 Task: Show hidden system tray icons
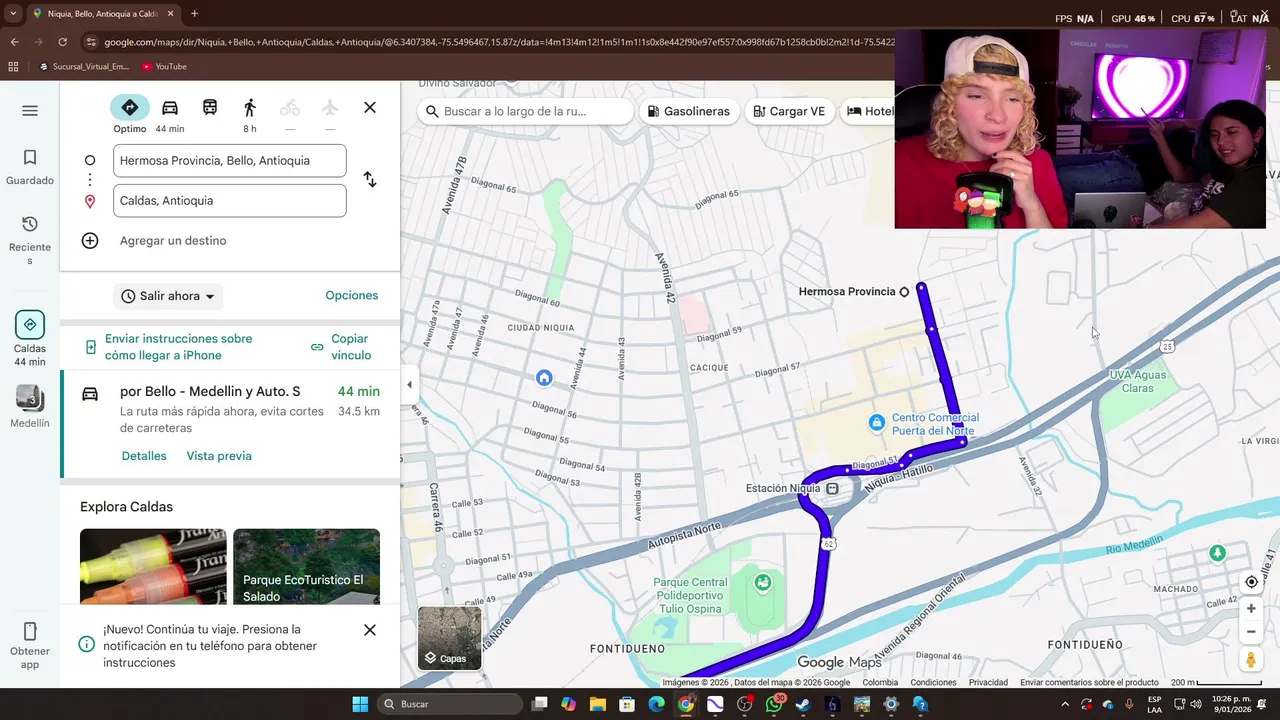(x=1064, y=704)
